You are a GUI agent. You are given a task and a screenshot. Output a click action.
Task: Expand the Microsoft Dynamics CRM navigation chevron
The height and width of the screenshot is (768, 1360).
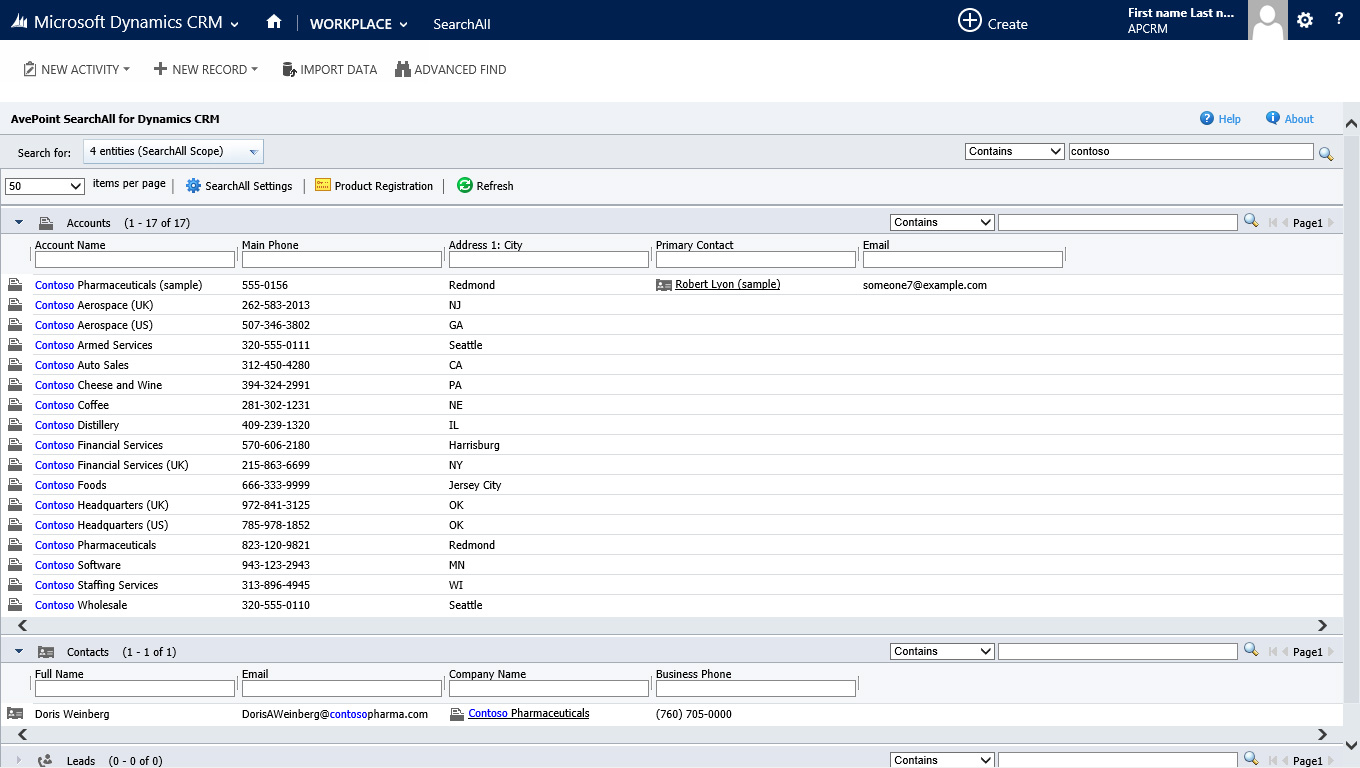[234, 24]
